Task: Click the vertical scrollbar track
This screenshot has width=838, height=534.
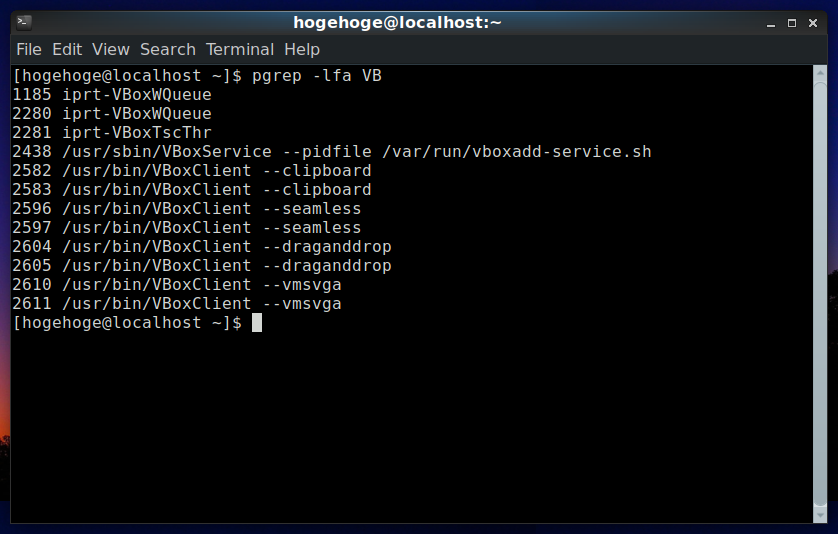Action: (820, 294)
